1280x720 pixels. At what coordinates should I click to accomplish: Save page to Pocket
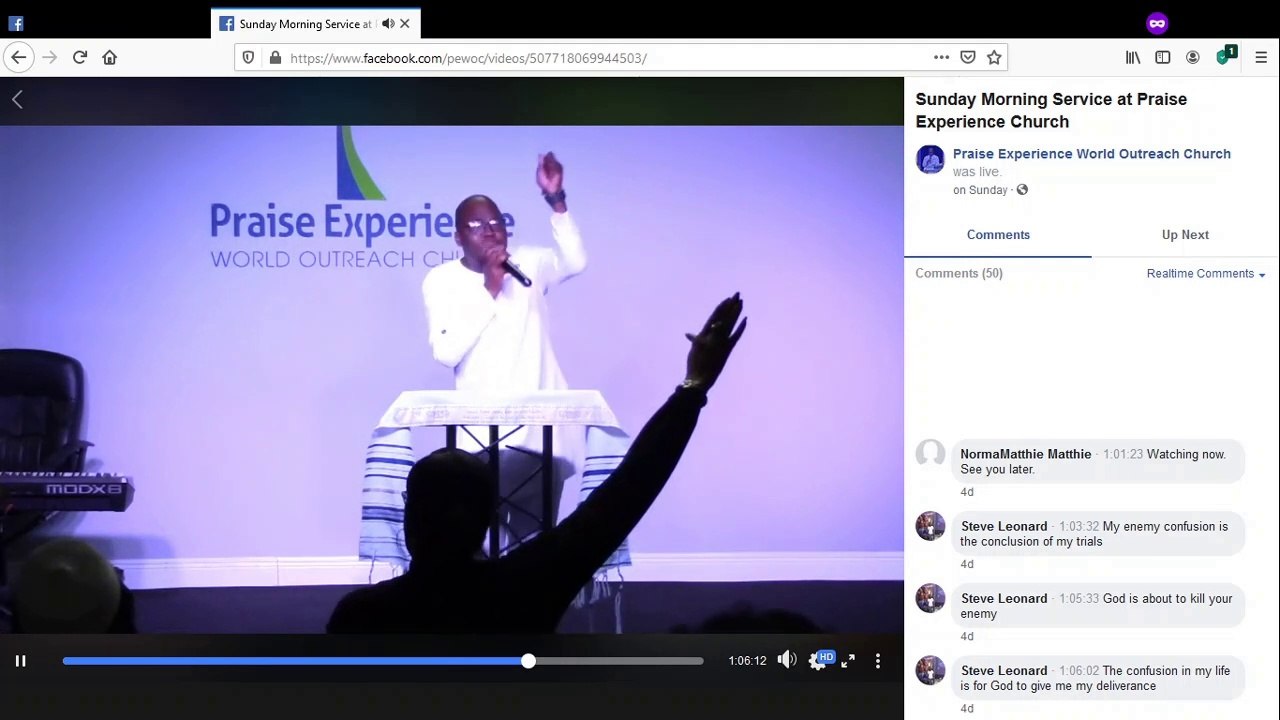pos(968,58)
